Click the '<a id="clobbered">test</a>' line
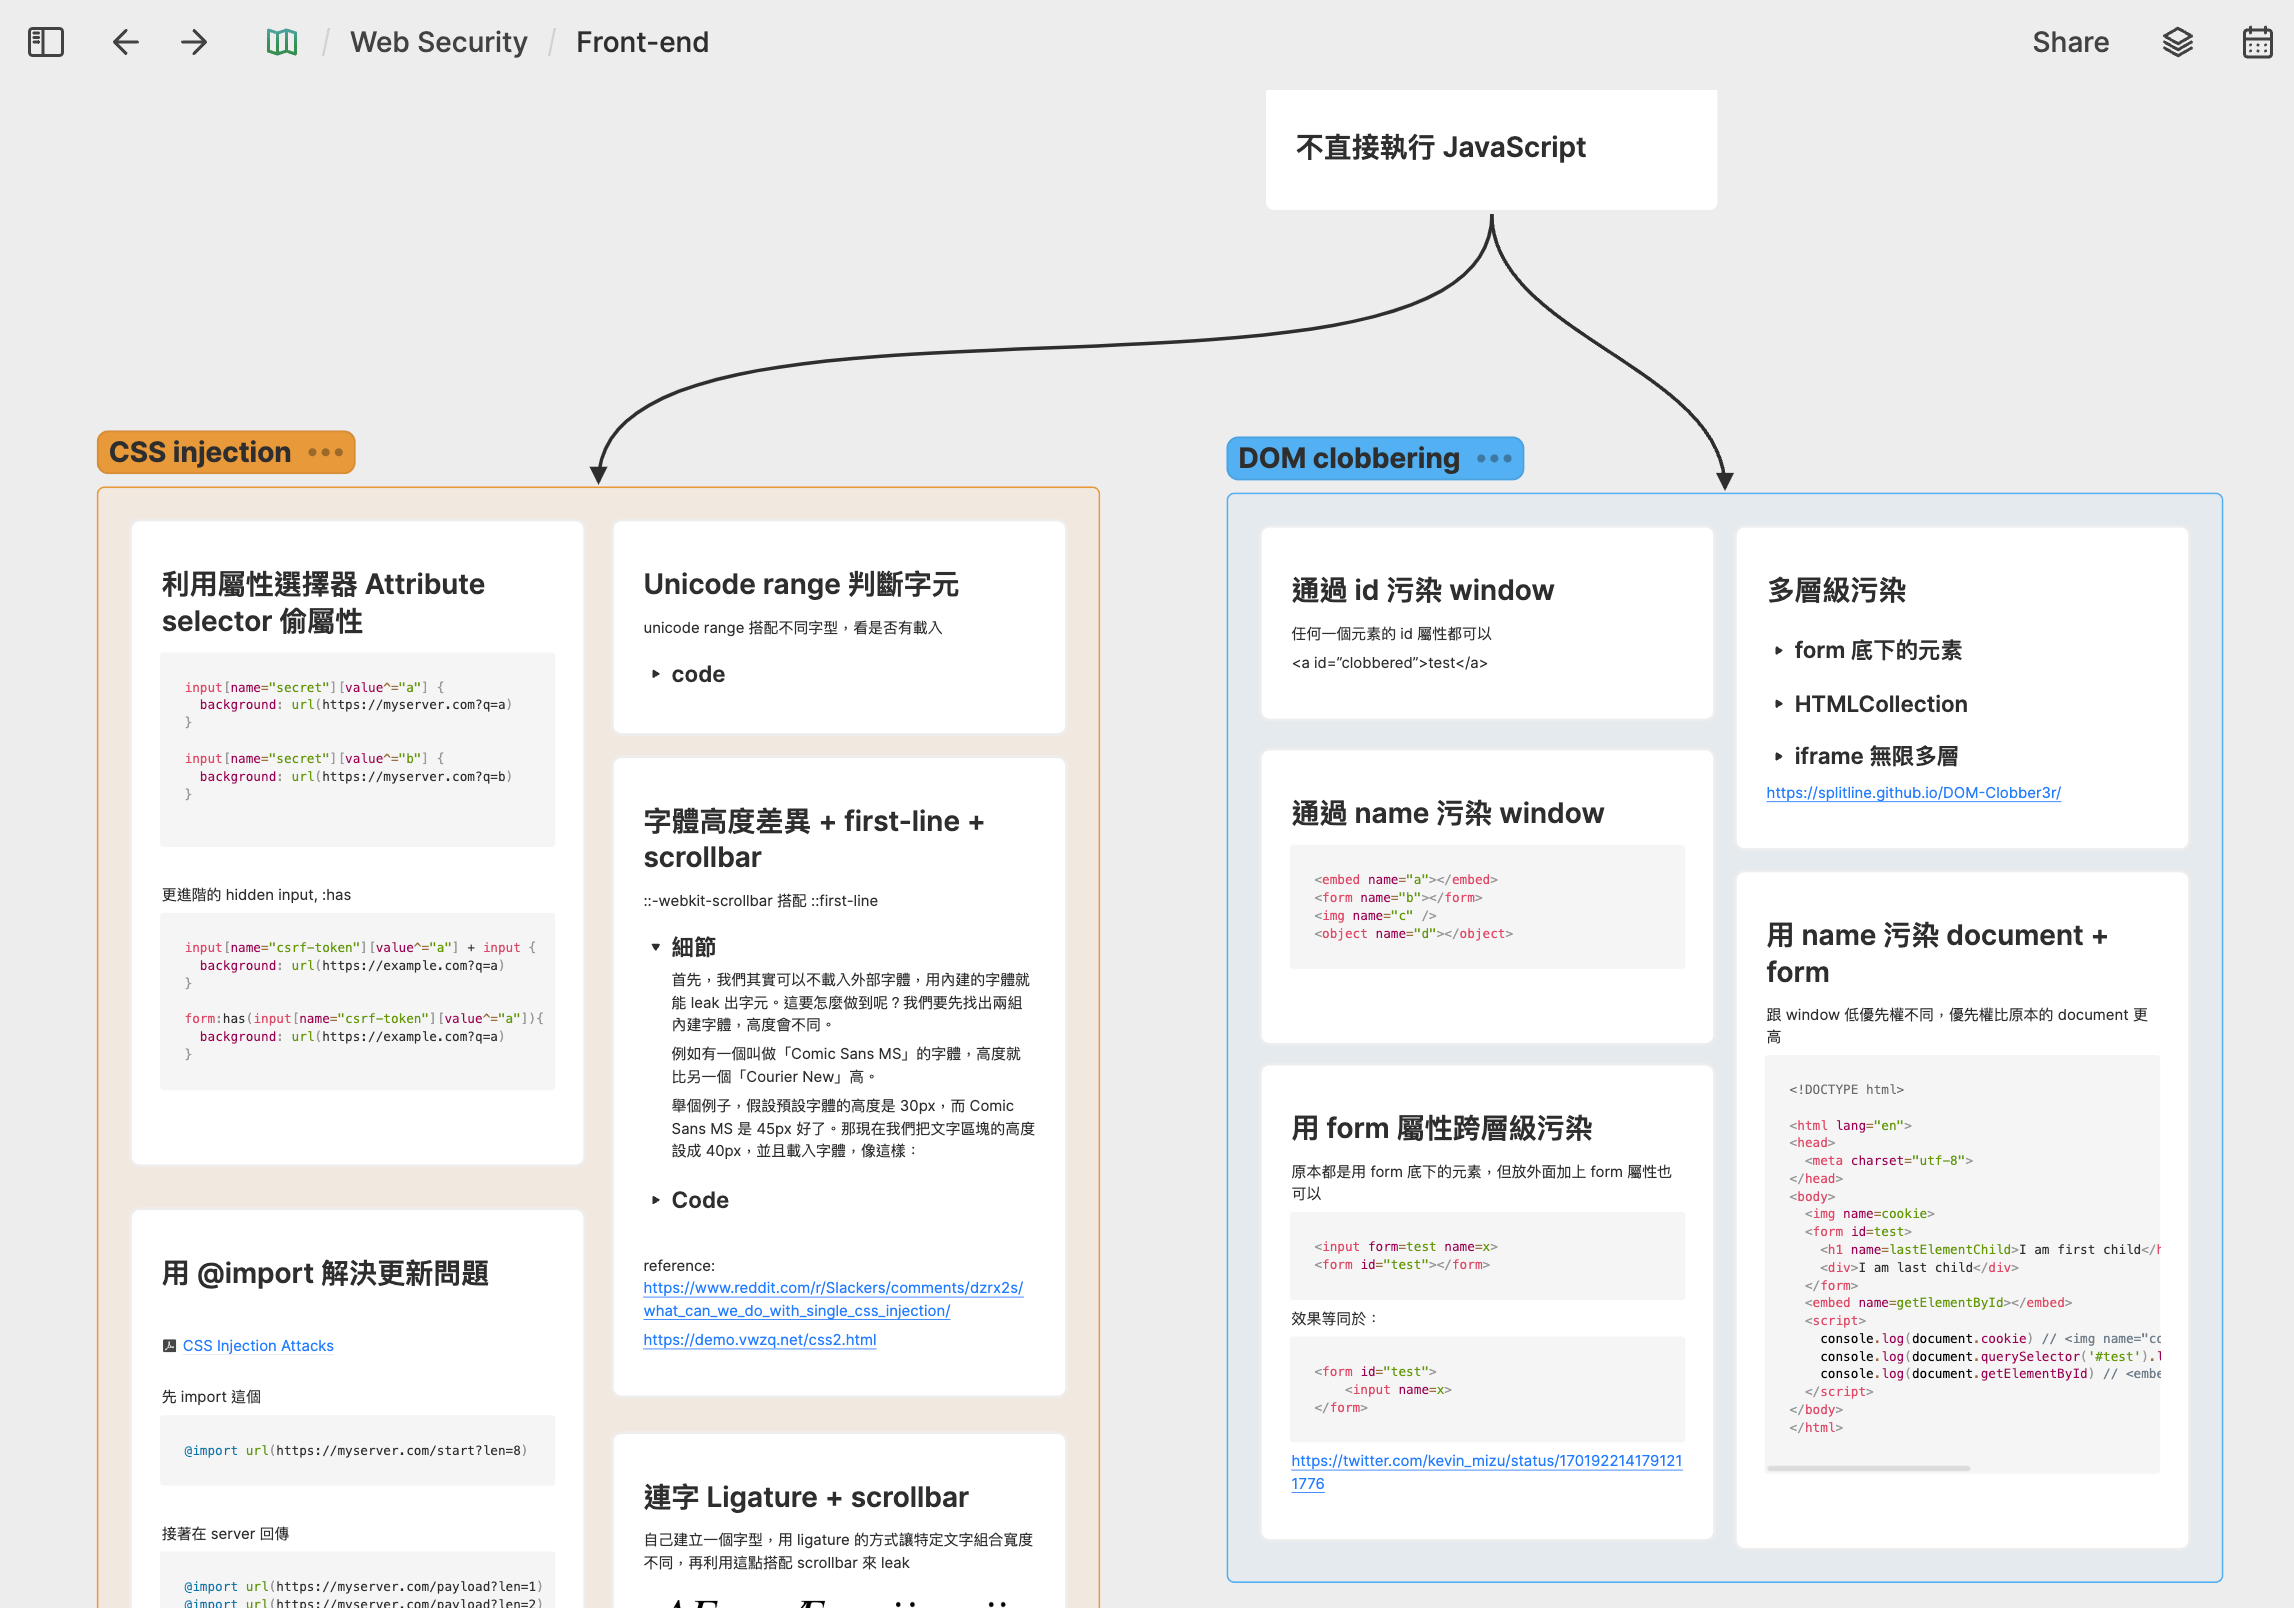Viewport: 2294px width, 1608px height. pyautogui.click(x=1389, y=663)
